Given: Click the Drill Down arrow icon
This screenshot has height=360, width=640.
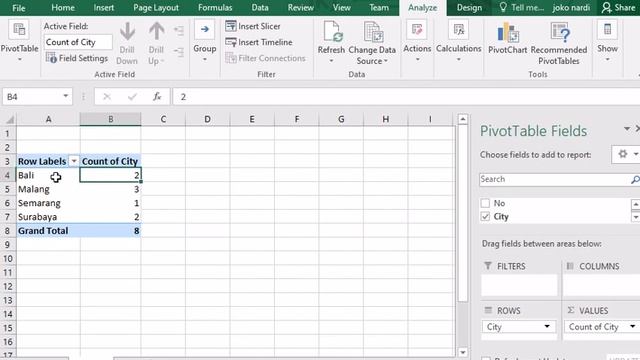Looking at the screenshot, I should [x=127, y=31].
